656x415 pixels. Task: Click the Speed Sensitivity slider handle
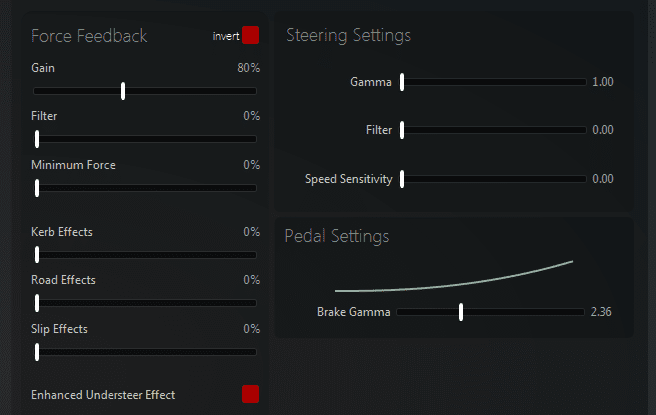[402, 180]
